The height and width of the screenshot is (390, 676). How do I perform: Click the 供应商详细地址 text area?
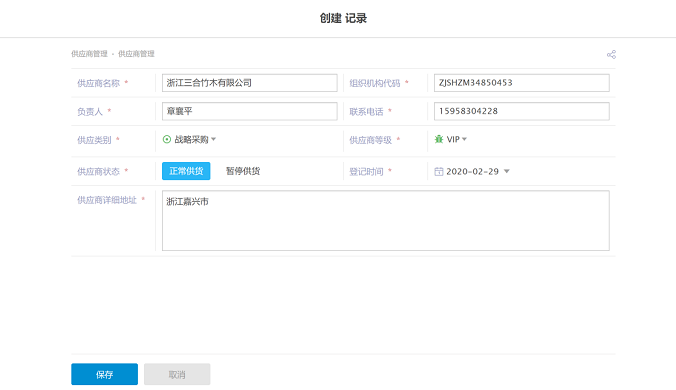click(386, 221)
